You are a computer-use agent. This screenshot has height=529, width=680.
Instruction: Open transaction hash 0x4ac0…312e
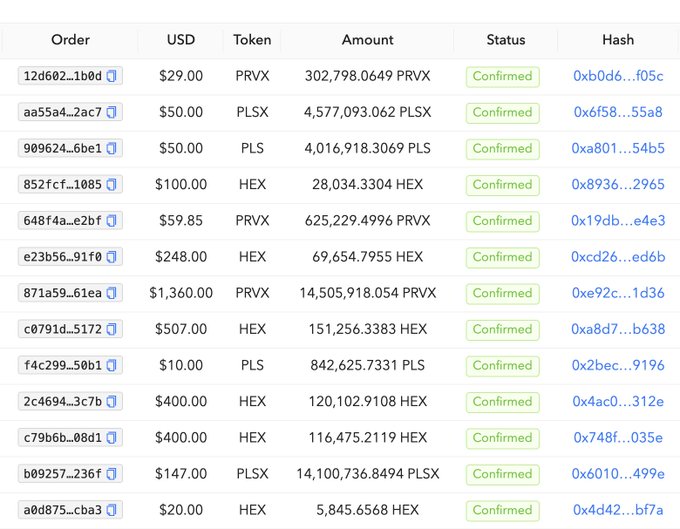point(618,401)
